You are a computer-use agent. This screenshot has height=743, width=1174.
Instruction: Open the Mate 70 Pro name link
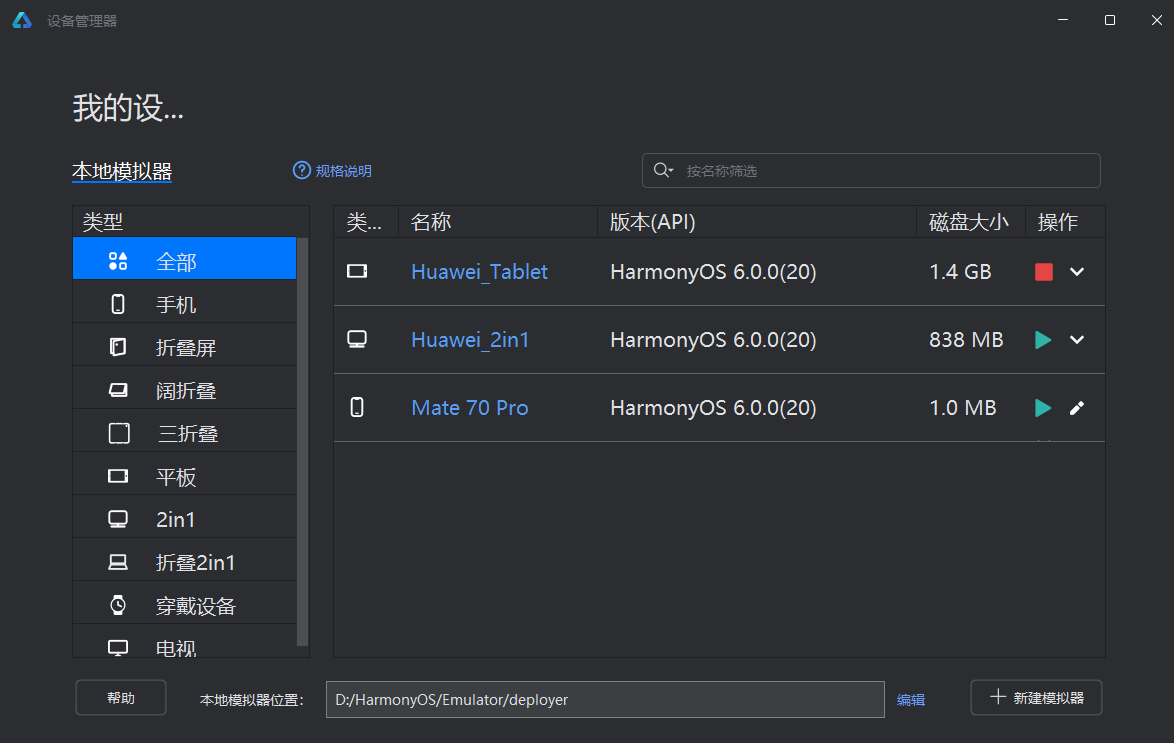(470, 408)
